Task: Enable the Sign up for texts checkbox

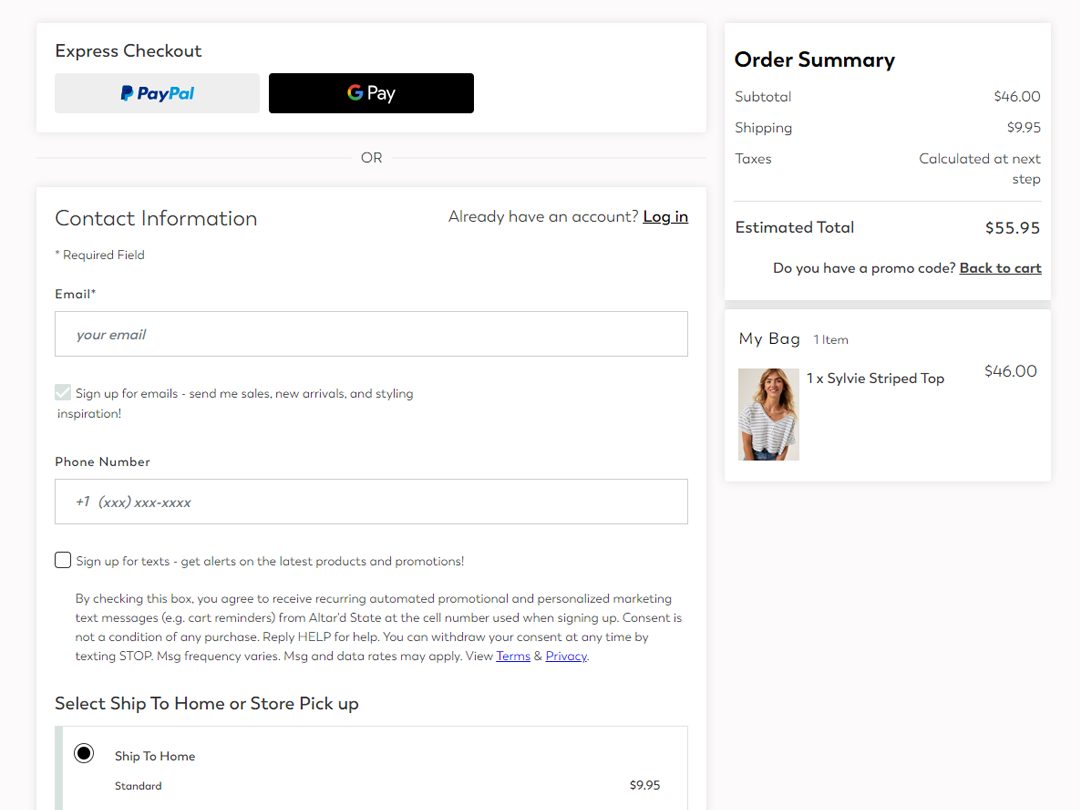Action: (x=63, y=560)
